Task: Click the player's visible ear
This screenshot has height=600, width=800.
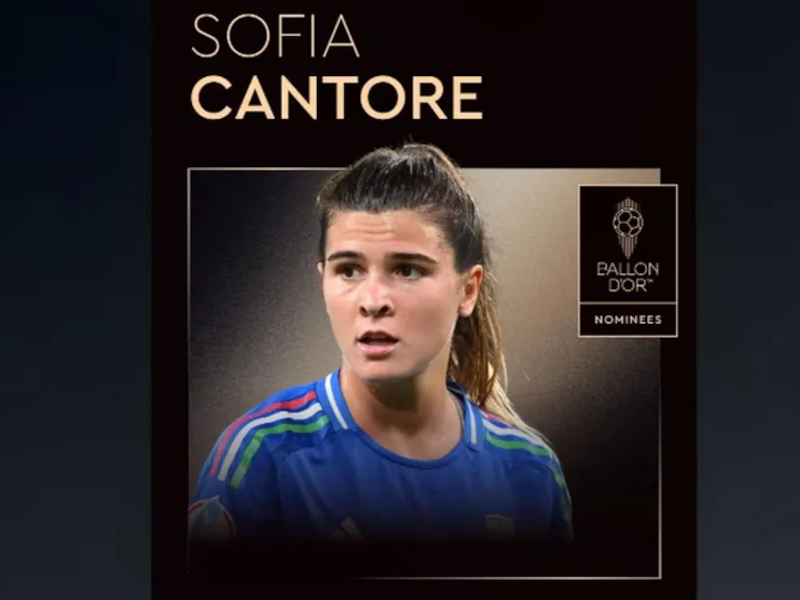Action: [470, 291]
